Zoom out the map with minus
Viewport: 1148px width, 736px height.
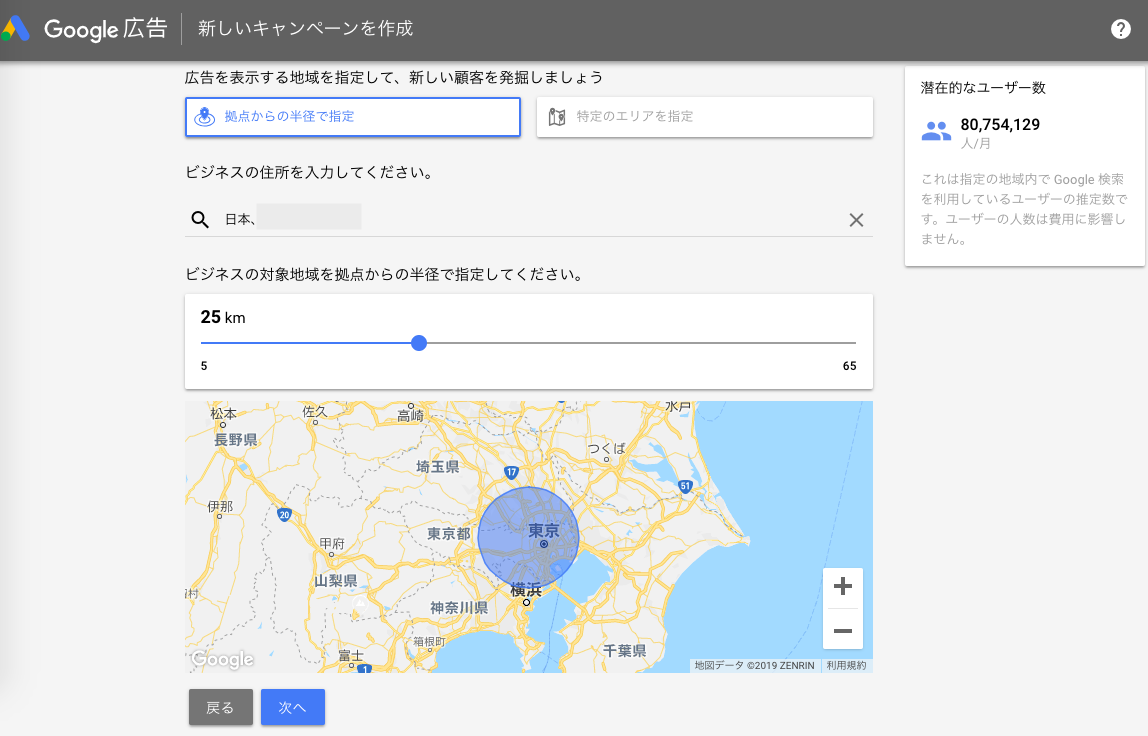pos(843,631)
